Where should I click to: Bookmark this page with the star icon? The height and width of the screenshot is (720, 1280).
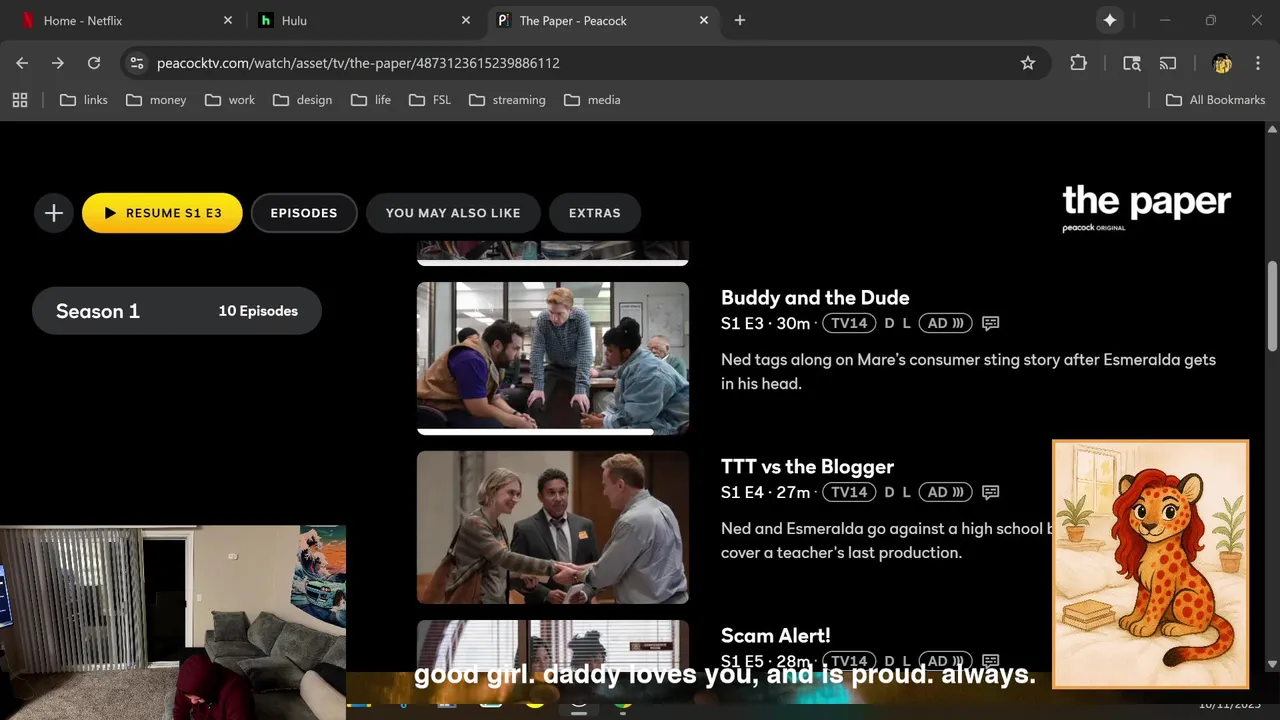[1028, 63]
